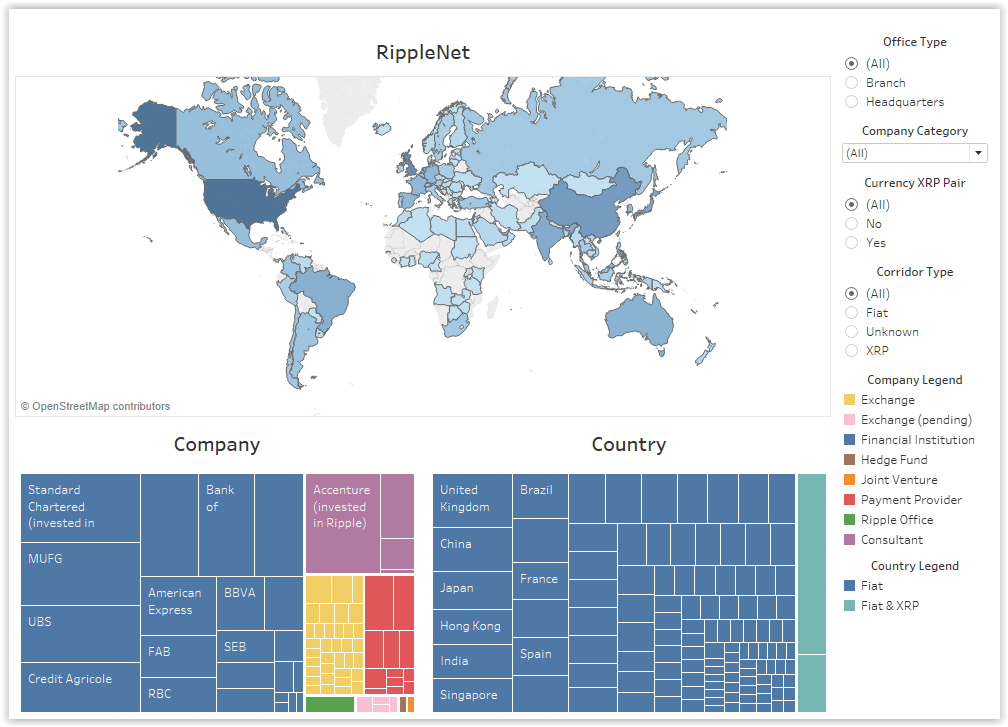Select Currency XRP Pair (All) option
1008x727 pixels.
click(851, 204)
